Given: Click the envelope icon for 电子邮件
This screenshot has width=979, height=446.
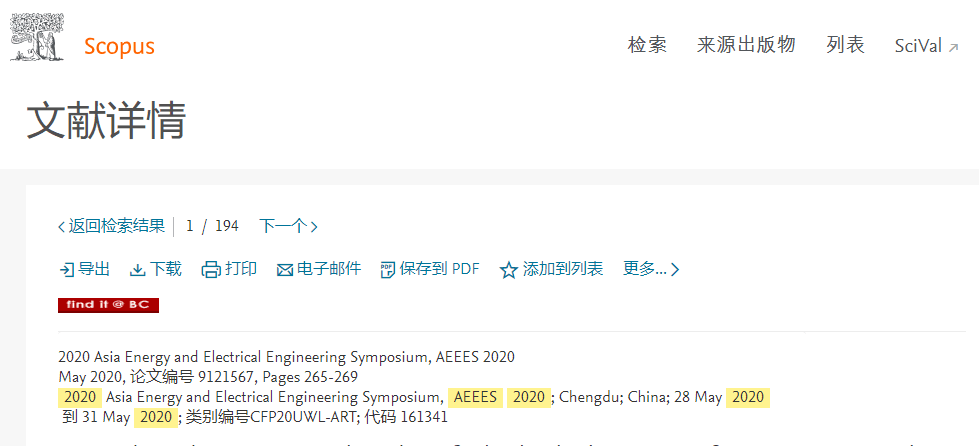Looking at the screenshot, I should click(x=285, y=270).
